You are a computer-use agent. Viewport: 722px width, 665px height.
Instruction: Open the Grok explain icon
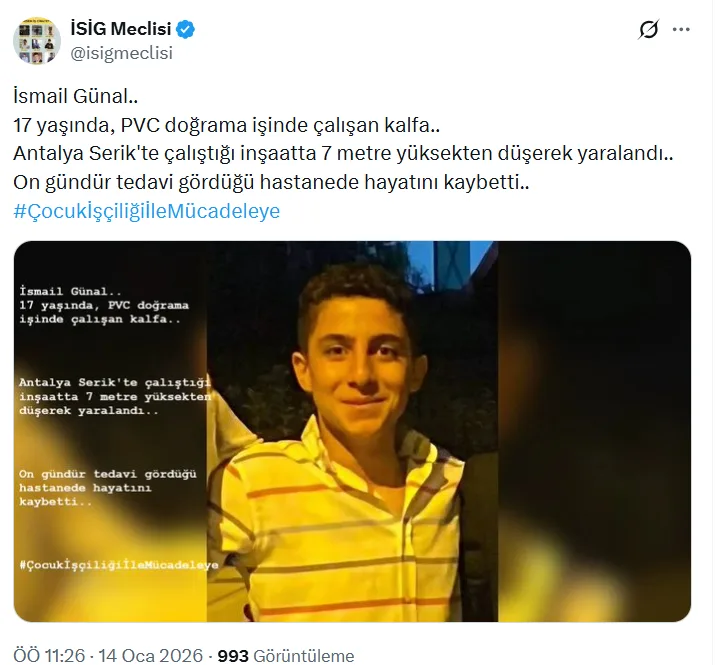648,29
